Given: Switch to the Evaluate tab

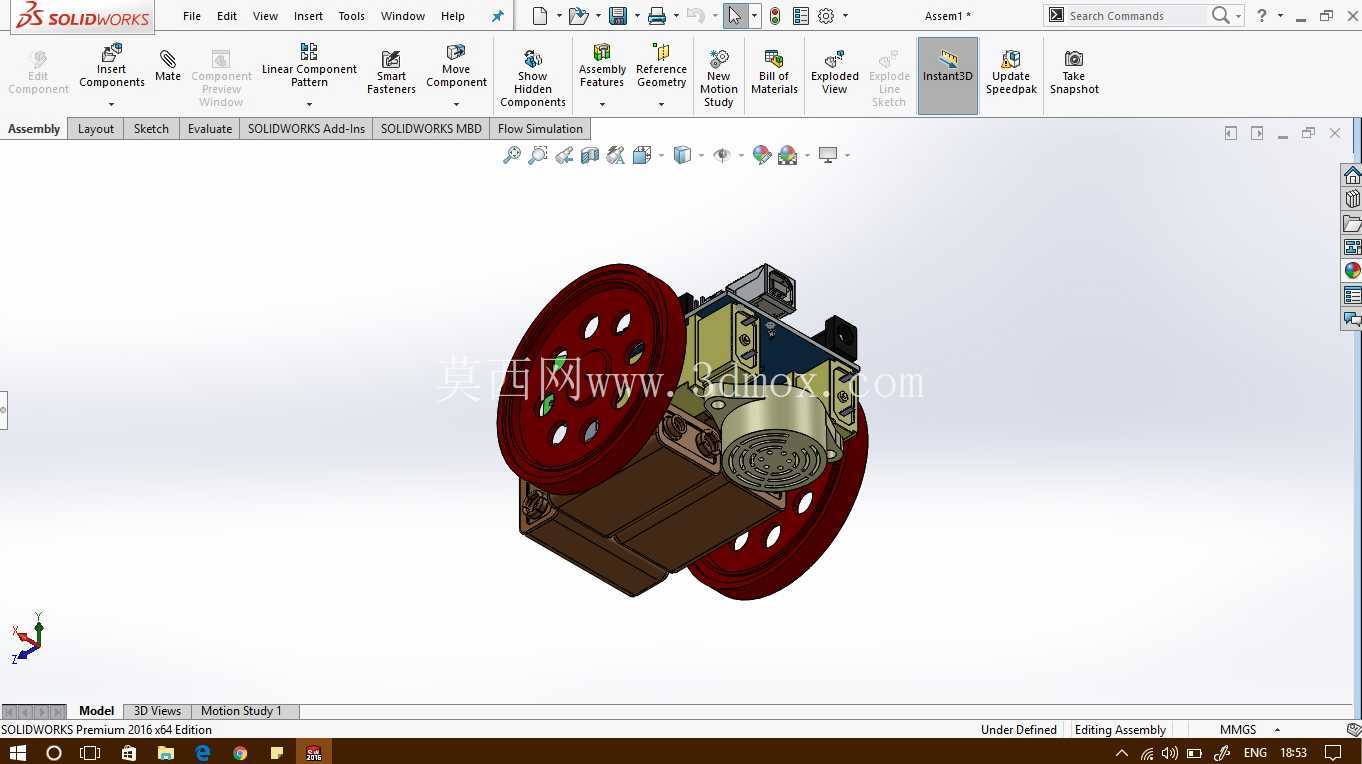Looking at the screenshot, I should click(x=210, y=129).
